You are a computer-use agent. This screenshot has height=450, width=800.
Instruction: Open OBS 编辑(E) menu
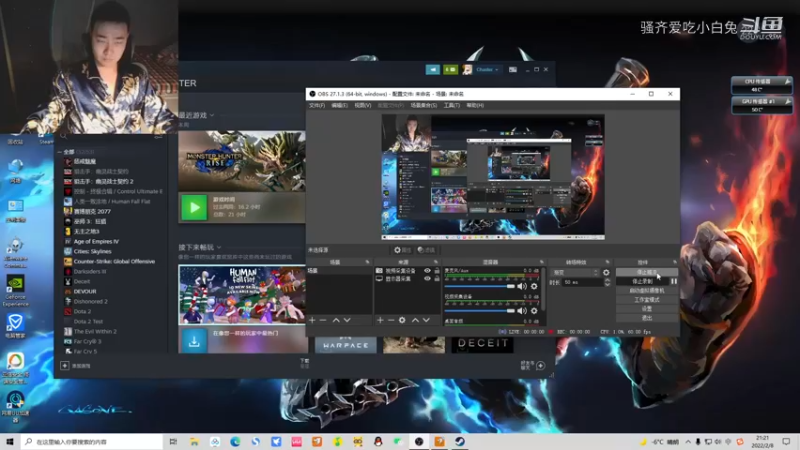point(339,105)
